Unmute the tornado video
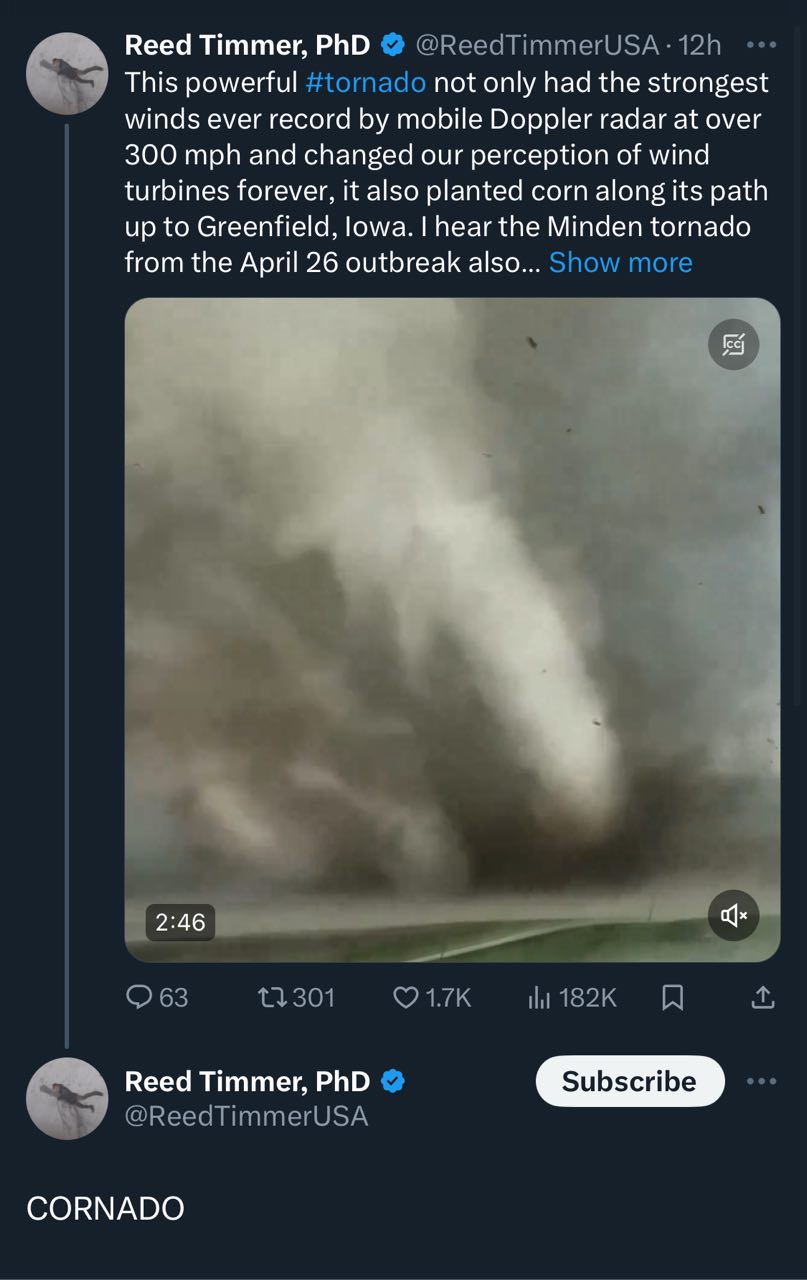Screen dimensions: 807x1280 (734, 916)
